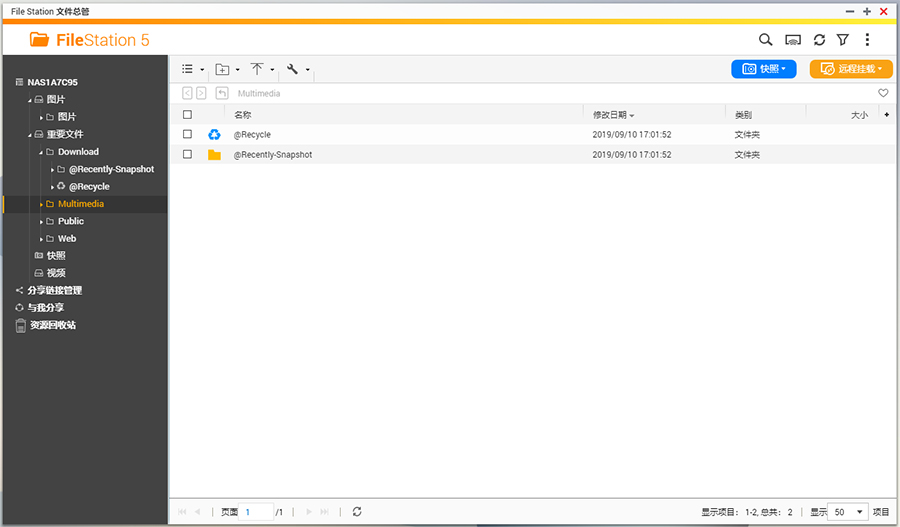Open the tools wrench dropdown arrow
The image size is (900, 527).
click(308, 70)
